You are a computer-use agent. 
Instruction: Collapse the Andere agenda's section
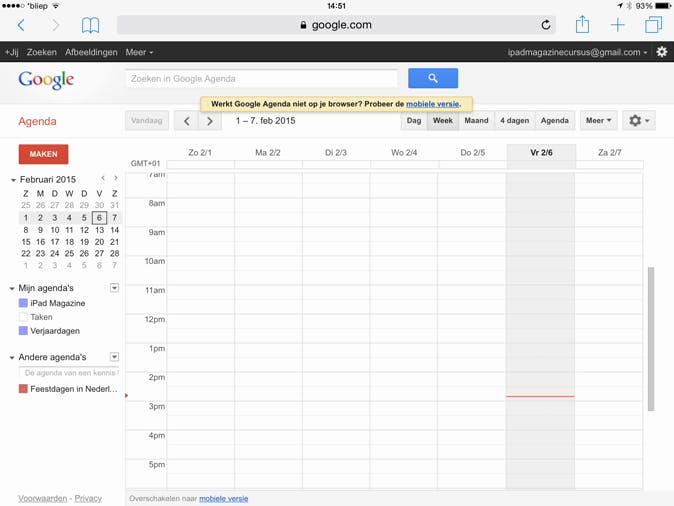[x=12, y=358]
